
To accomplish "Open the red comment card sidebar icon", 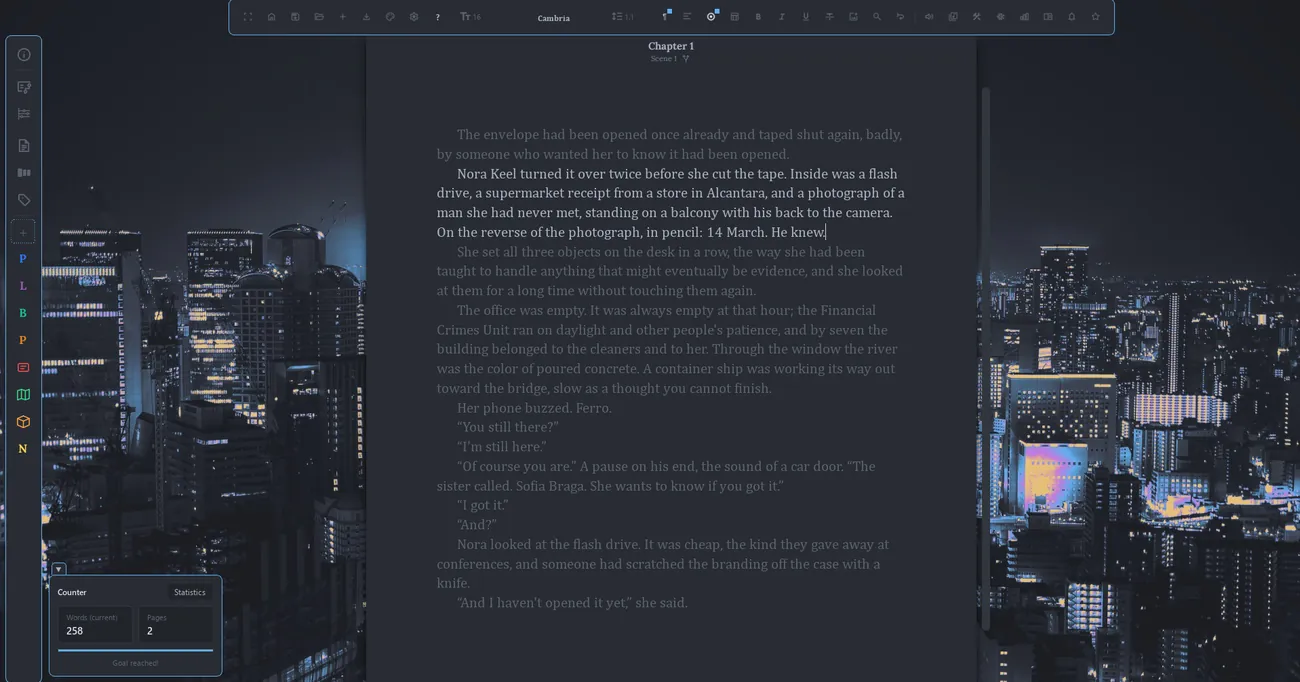I will pyautogui.click(x=23, y=368).
